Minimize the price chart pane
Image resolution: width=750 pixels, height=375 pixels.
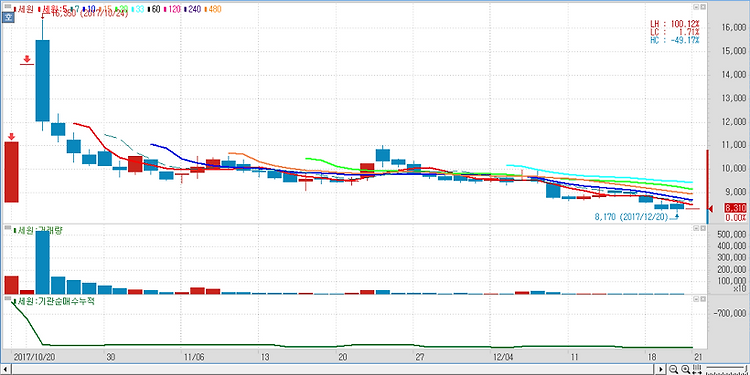tap(696, 7)
